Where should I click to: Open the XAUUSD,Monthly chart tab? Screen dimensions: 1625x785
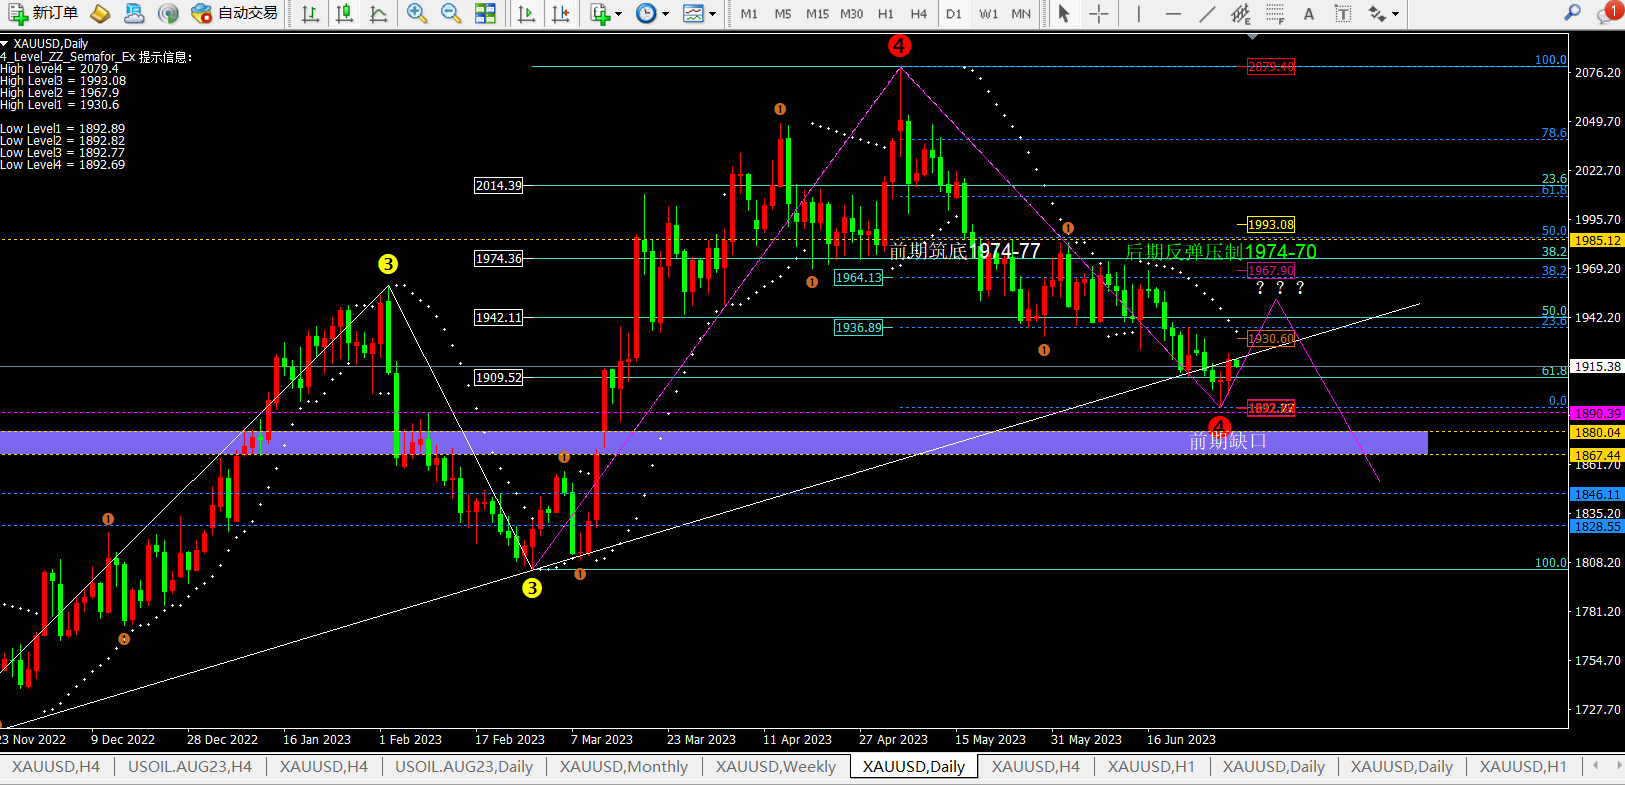[624, 766]
